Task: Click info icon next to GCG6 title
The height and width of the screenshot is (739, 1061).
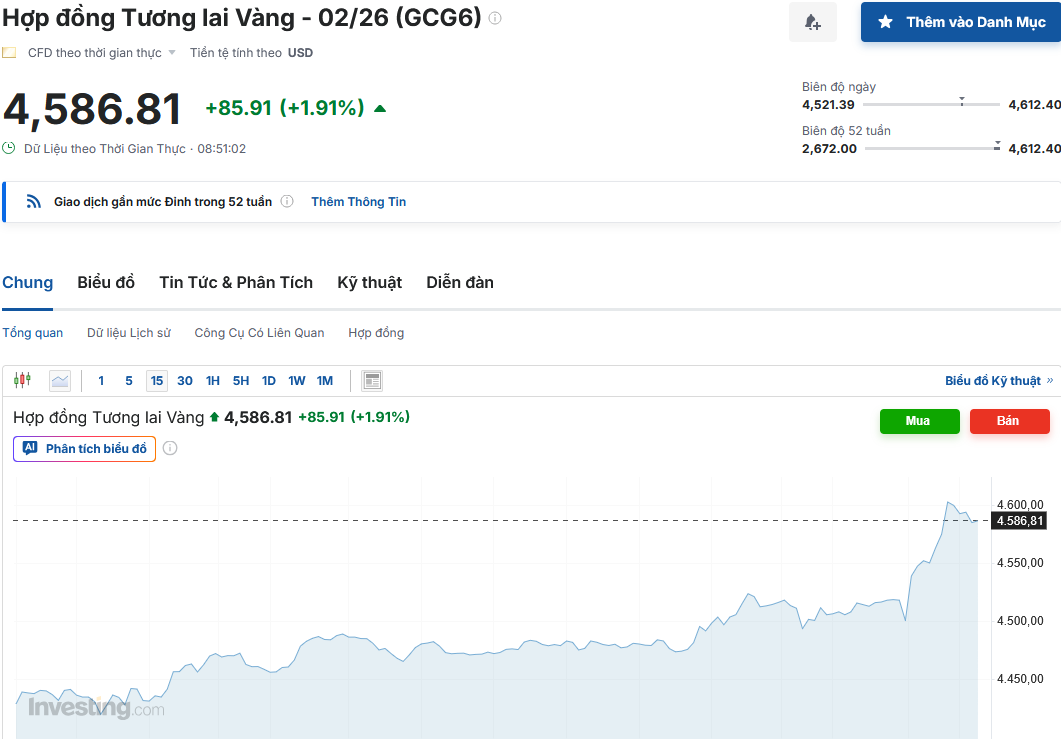Action: [495, 18]
